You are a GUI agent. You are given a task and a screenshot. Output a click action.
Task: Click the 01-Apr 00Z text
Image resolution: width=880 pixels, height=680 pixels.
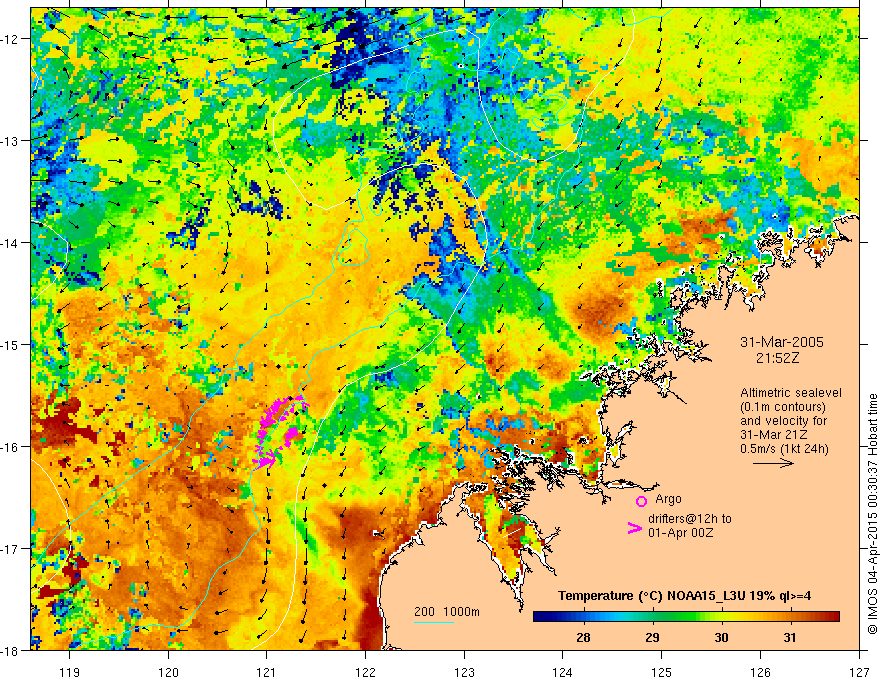(x=680, y=533)
